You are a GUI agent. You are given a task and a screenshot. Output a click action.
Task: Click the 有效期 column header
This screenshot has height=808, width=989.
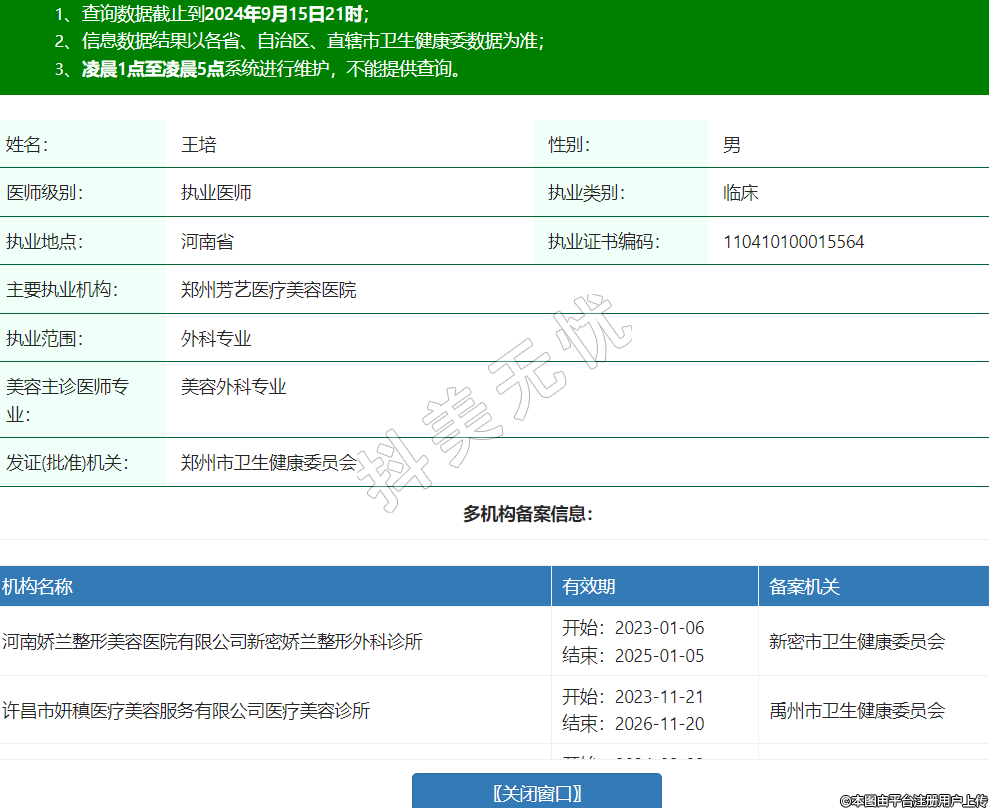[589, 587]
